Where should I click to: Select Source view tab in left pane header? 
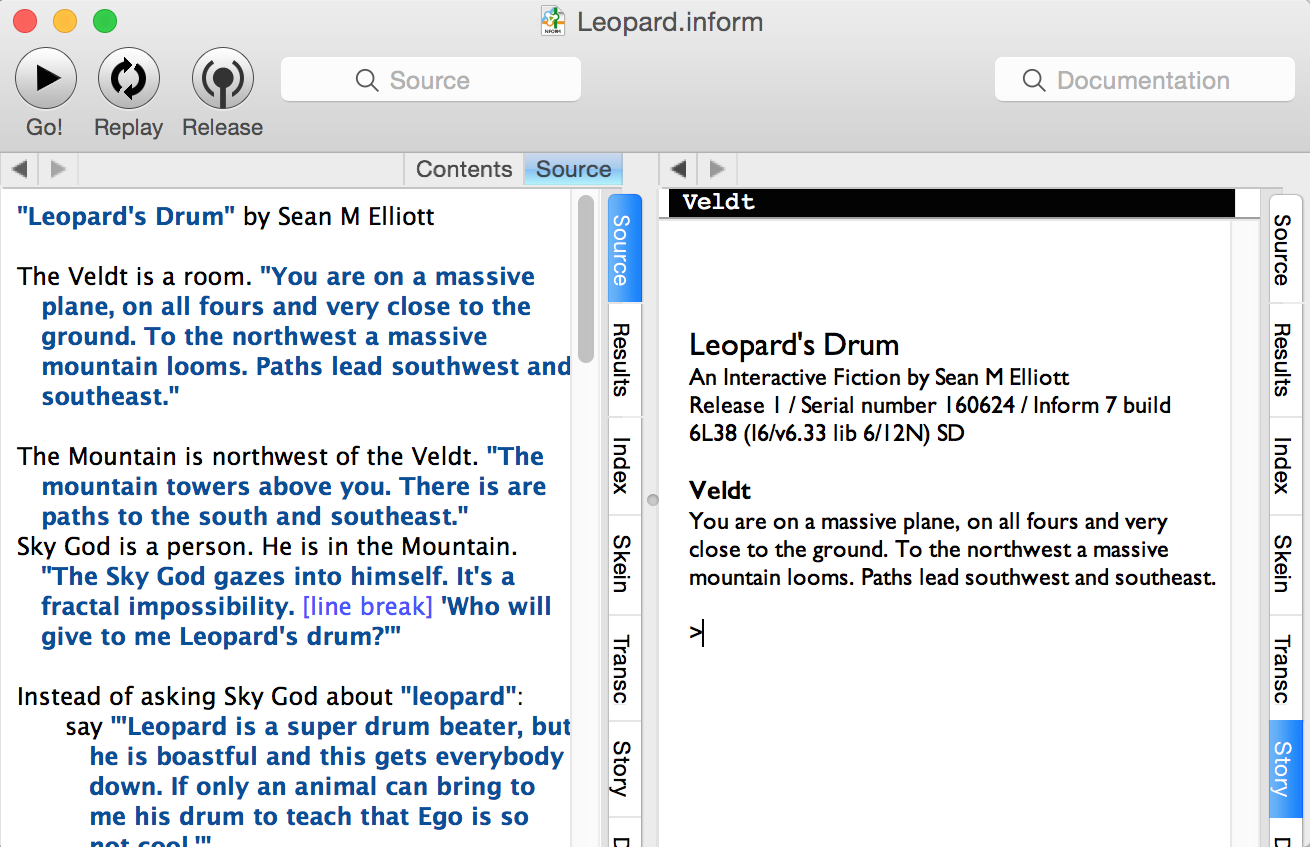pyautogui.click(x=574, y=169)
